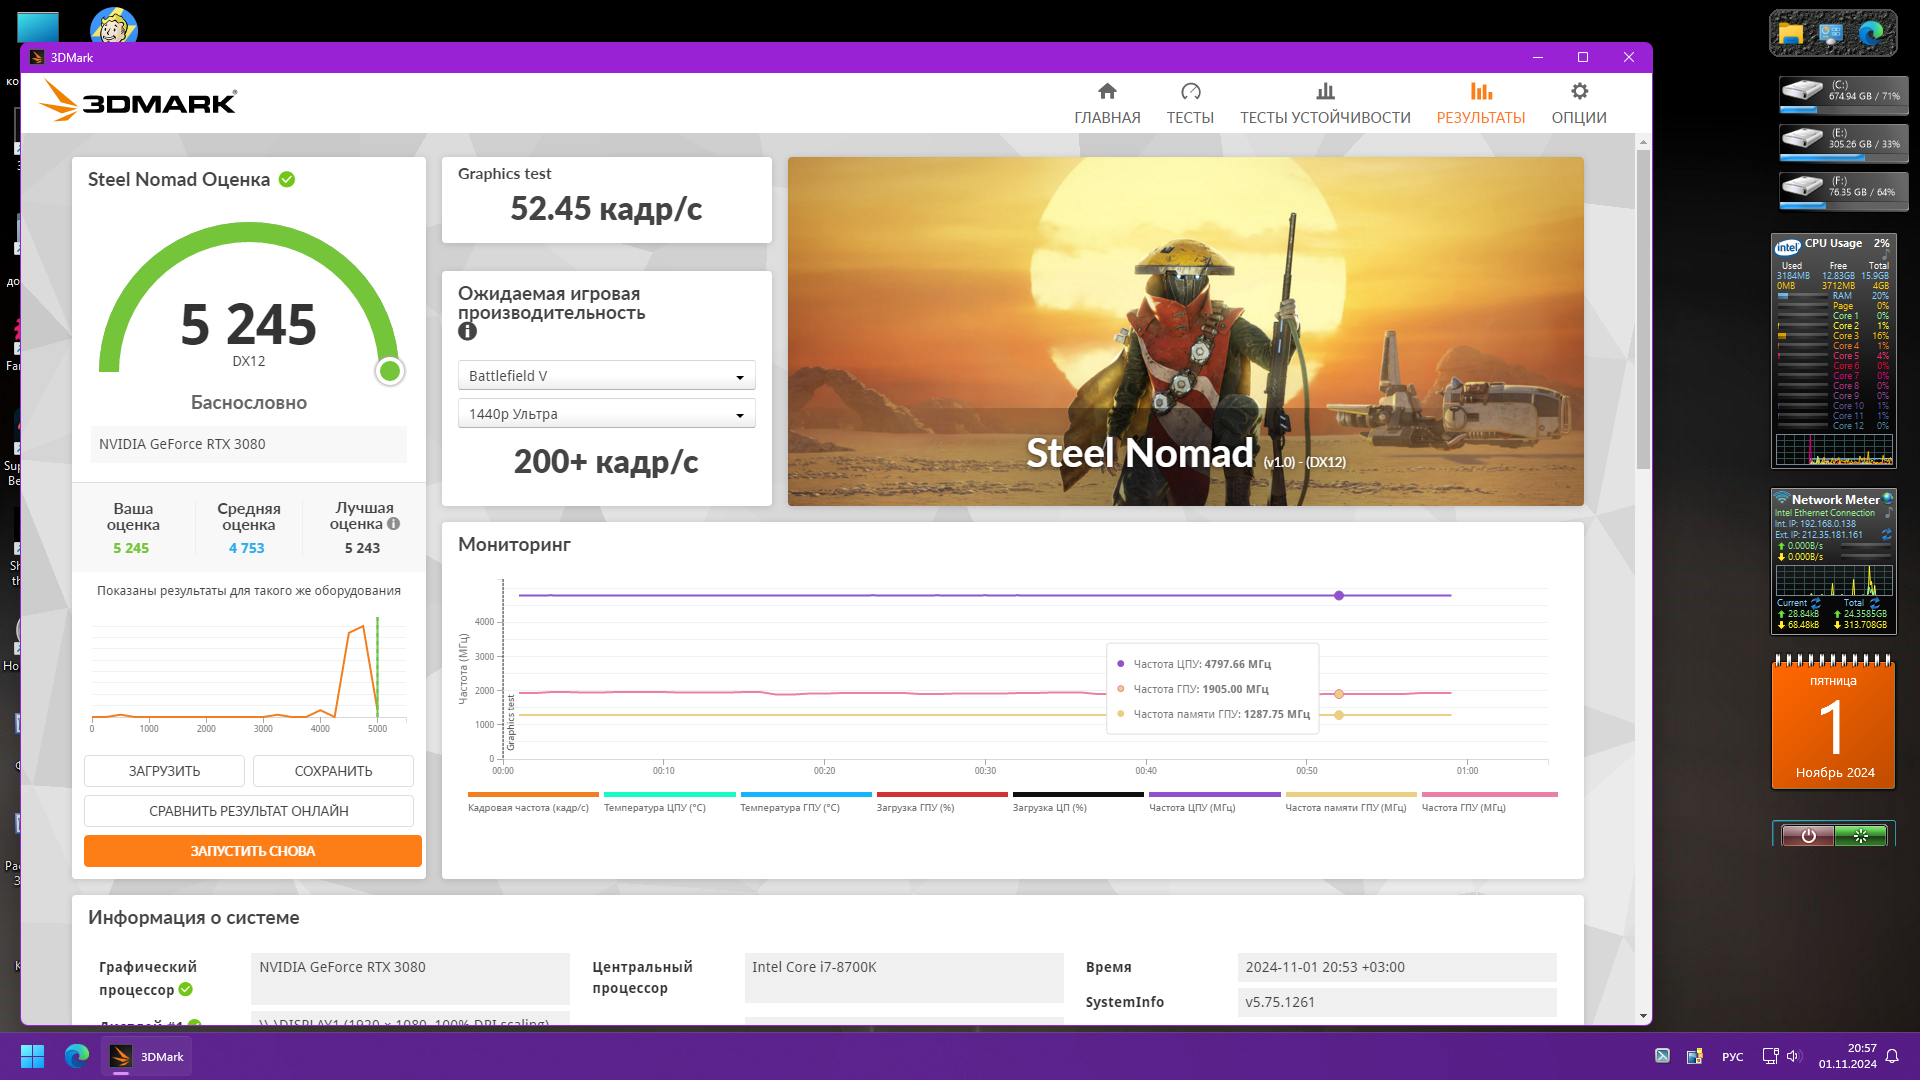Open the Options gear icon

(1579, 91)
